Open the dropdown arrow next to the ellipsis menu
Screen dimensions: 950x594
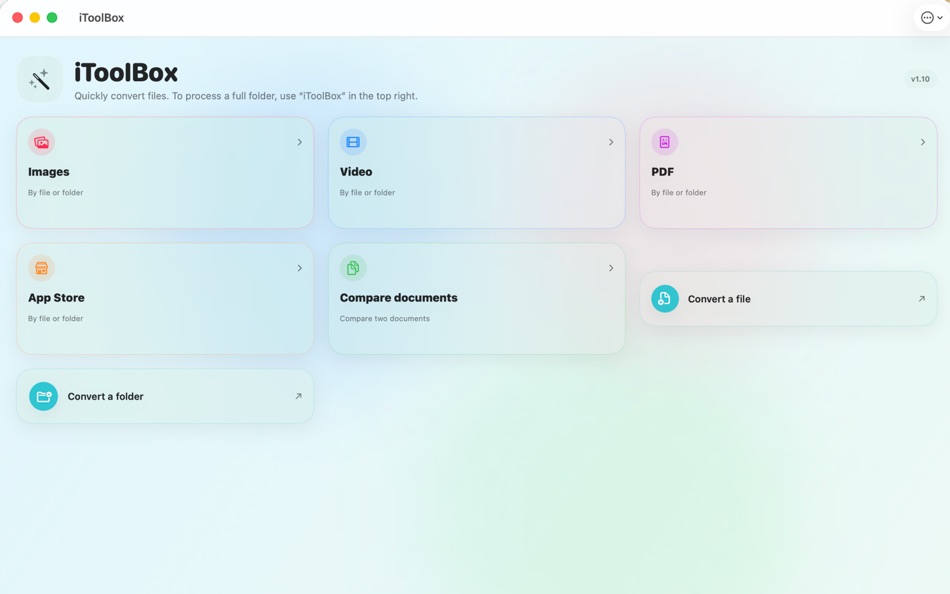[x=941, y=16]
